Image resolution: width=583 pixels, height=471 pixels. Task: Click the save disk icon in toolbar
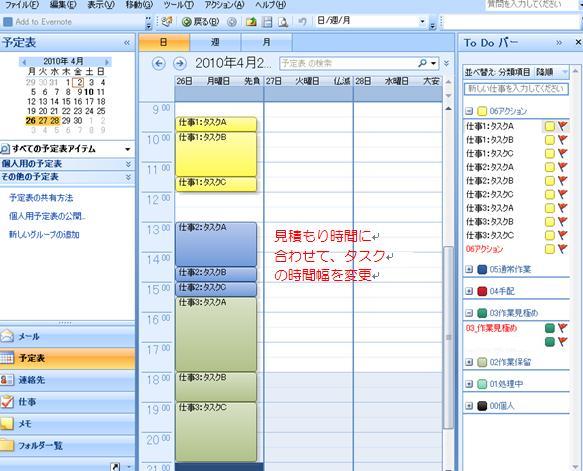(267, 22)
